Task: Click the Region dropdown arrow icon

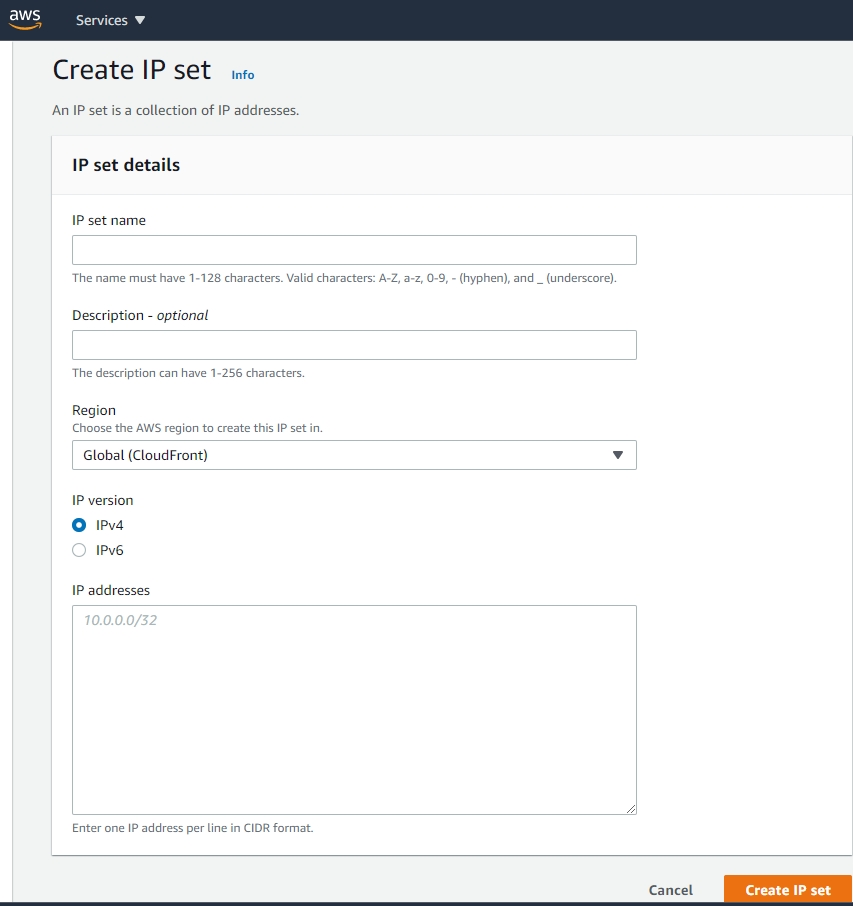Action: click(x=618, y=455)
